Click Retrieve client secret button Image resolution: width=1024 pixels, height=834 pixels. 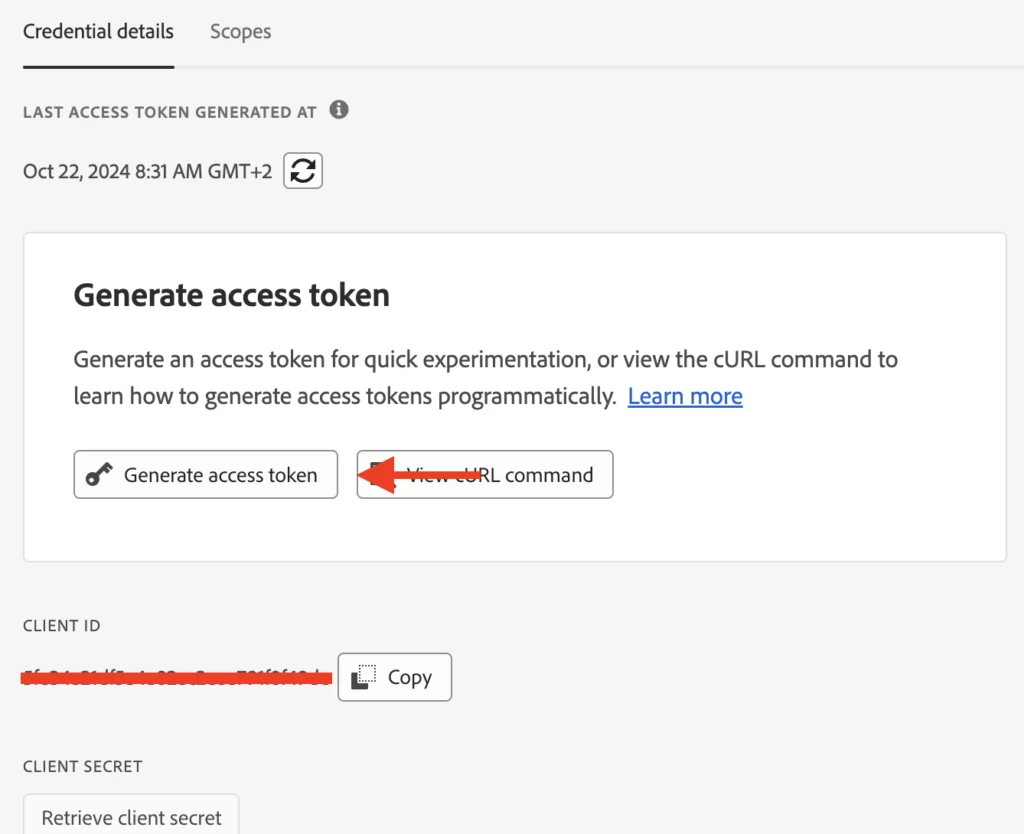[x=131, y=817]
